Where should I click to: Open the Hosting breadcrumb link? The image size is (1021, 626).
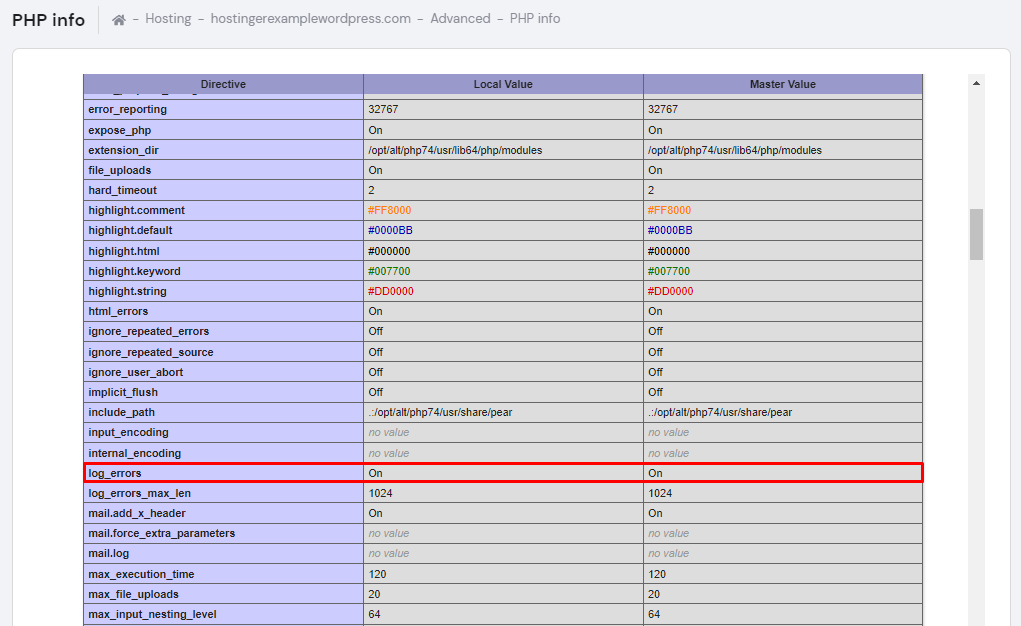pos(168,18)
